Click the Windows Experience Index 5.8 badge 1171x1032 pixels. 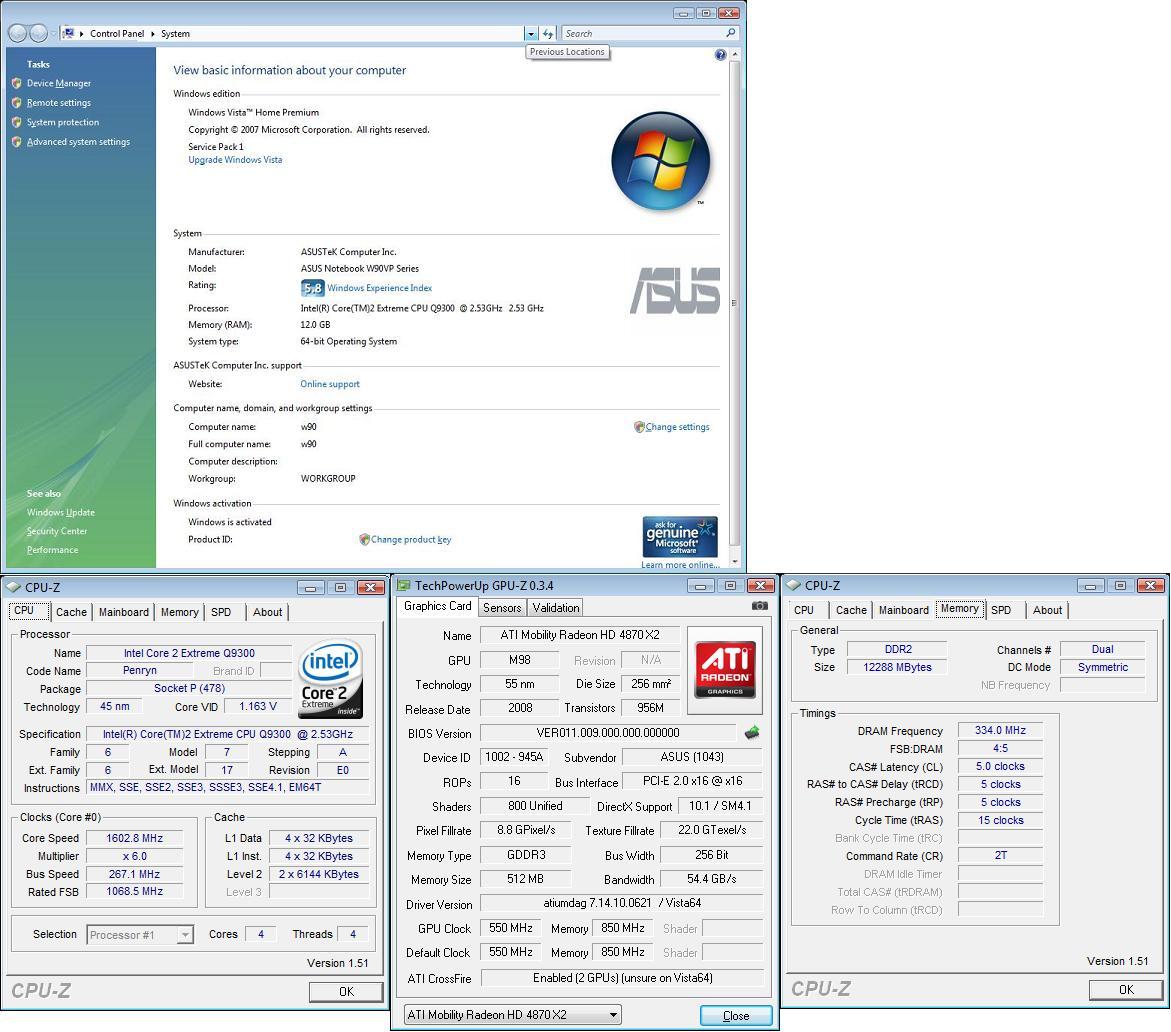(x=312, y=288)
